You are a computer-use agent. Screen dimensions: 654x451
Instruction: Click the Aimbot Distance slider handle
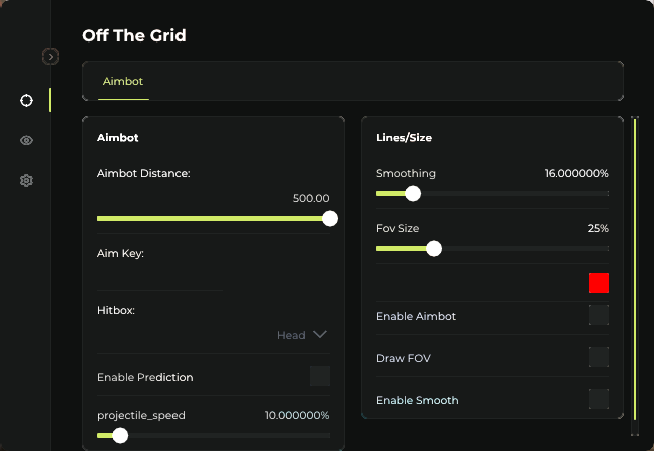pos(330,219)
